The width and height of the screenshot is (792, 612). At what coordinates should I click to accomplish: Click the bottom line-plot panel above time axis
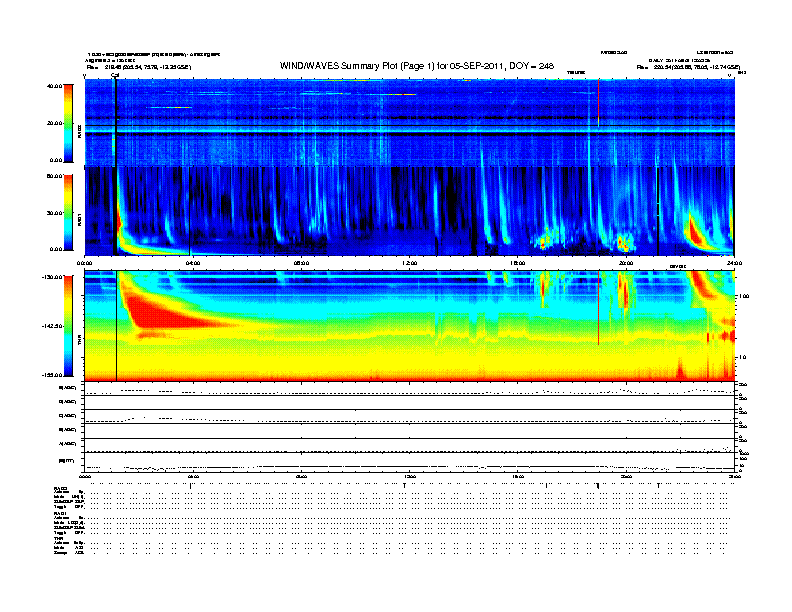click(409, 462)
